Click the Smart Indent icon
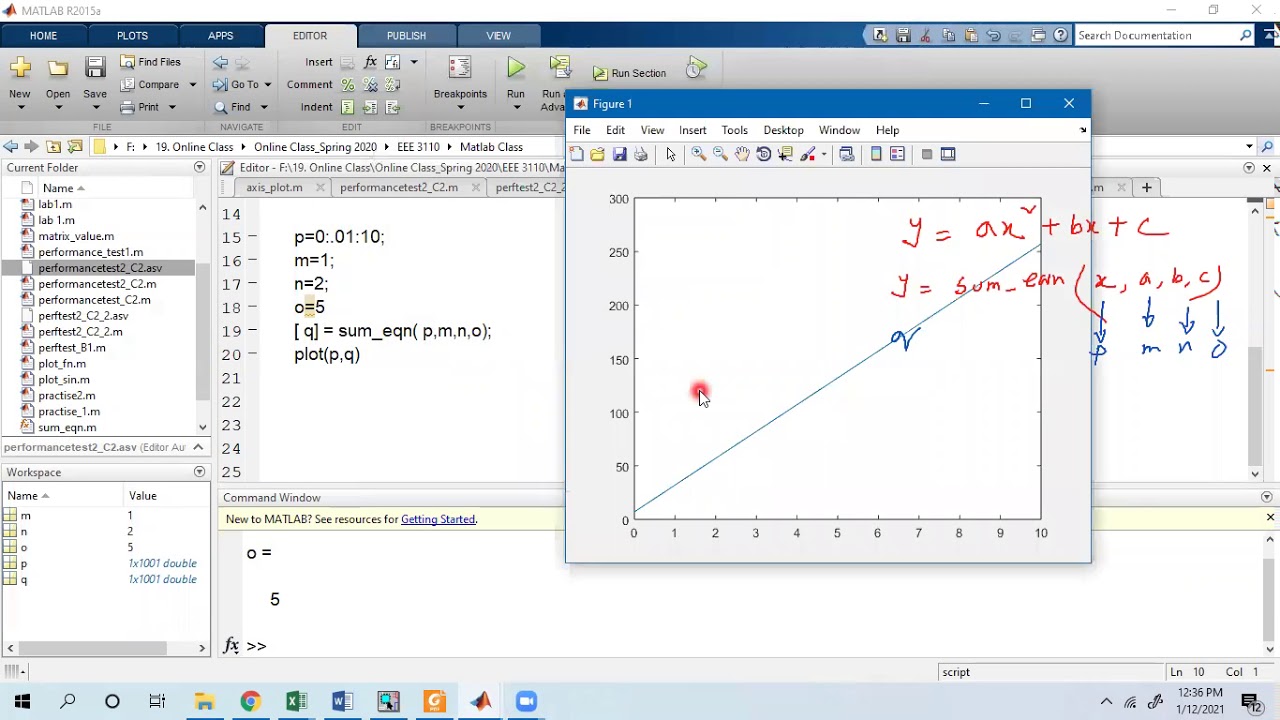The width and height of the screenshot is (1280, 720). tap(348, 107)
